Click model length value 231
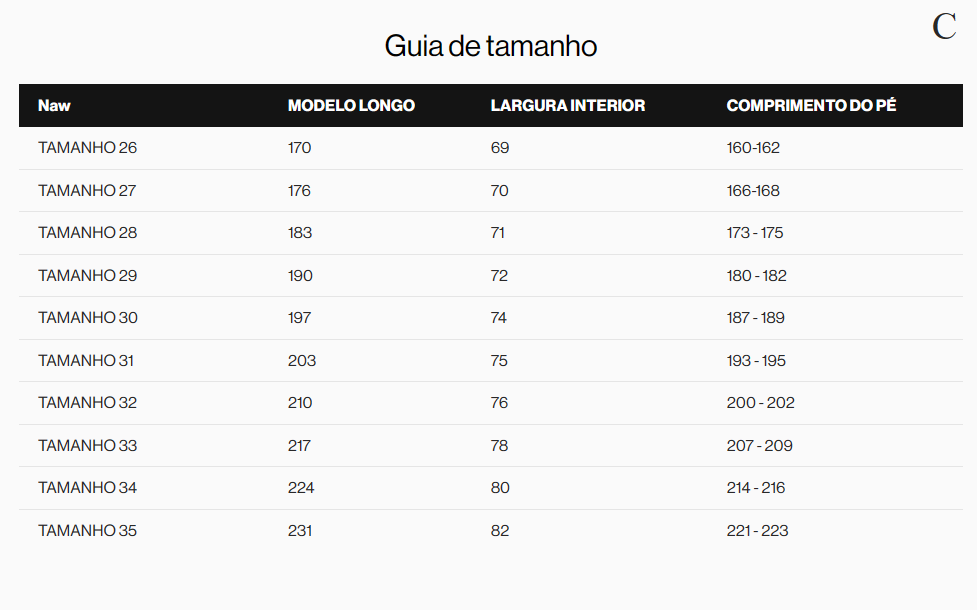Screen dimensions: 977x610 click(300, 531)
